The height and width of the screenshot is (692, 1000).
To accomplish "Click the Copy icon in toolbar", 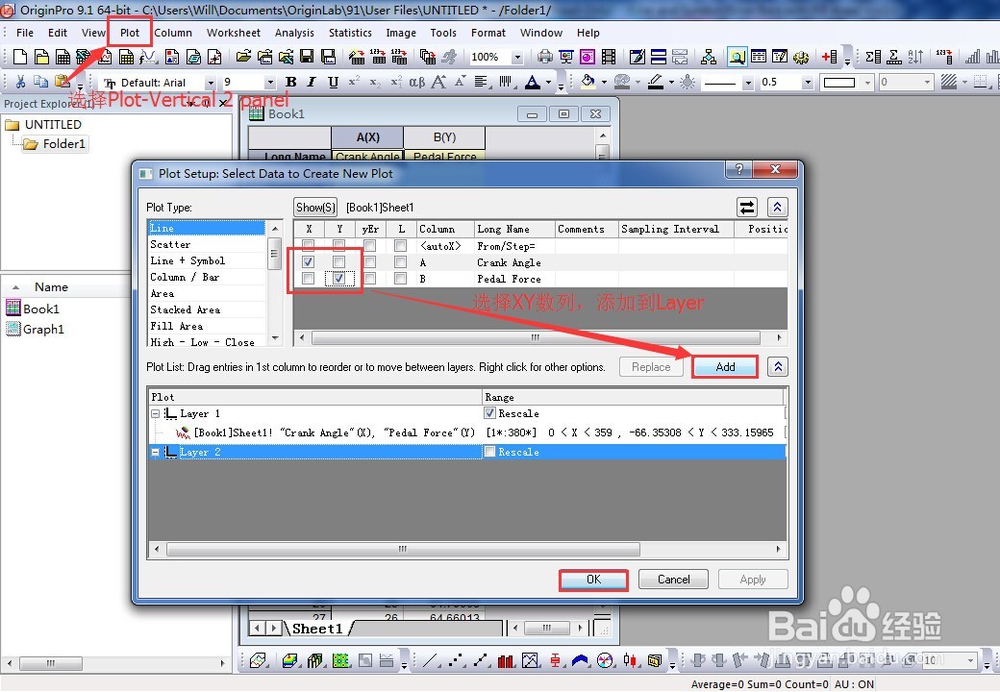I will [41, 82].
